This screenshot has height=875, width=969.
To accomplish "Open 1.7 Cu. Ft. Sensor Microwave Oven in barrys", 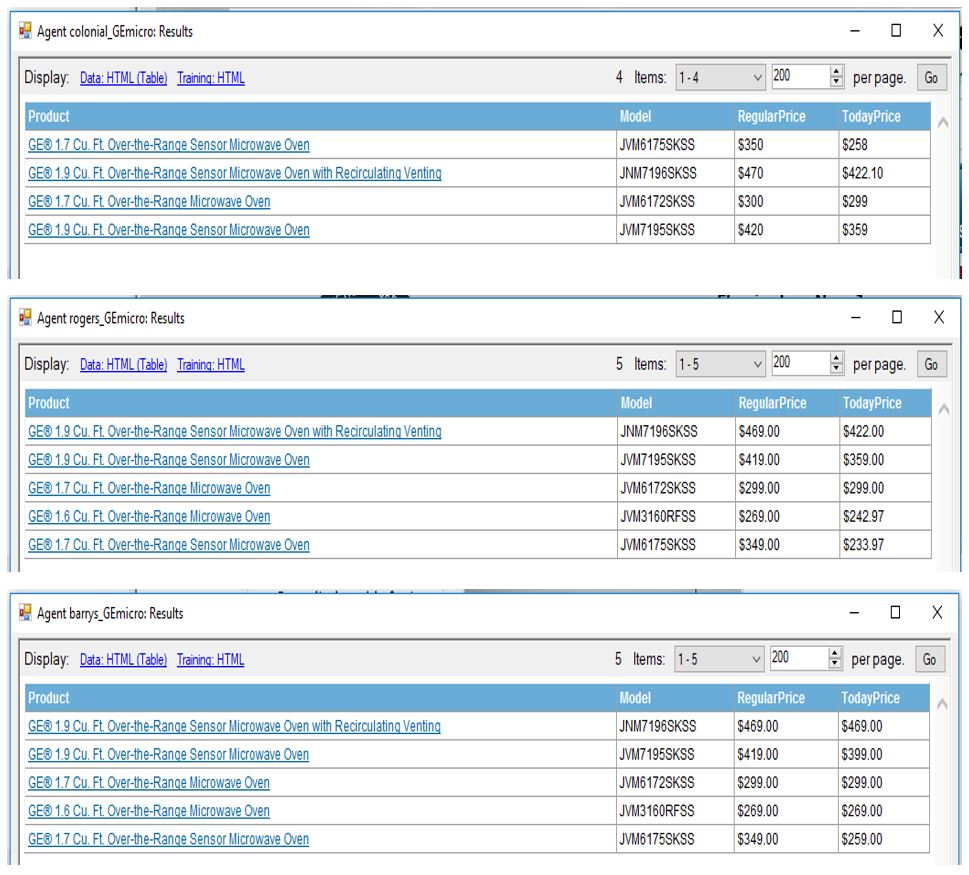I will pyautogui.click(x=168, y=839).
